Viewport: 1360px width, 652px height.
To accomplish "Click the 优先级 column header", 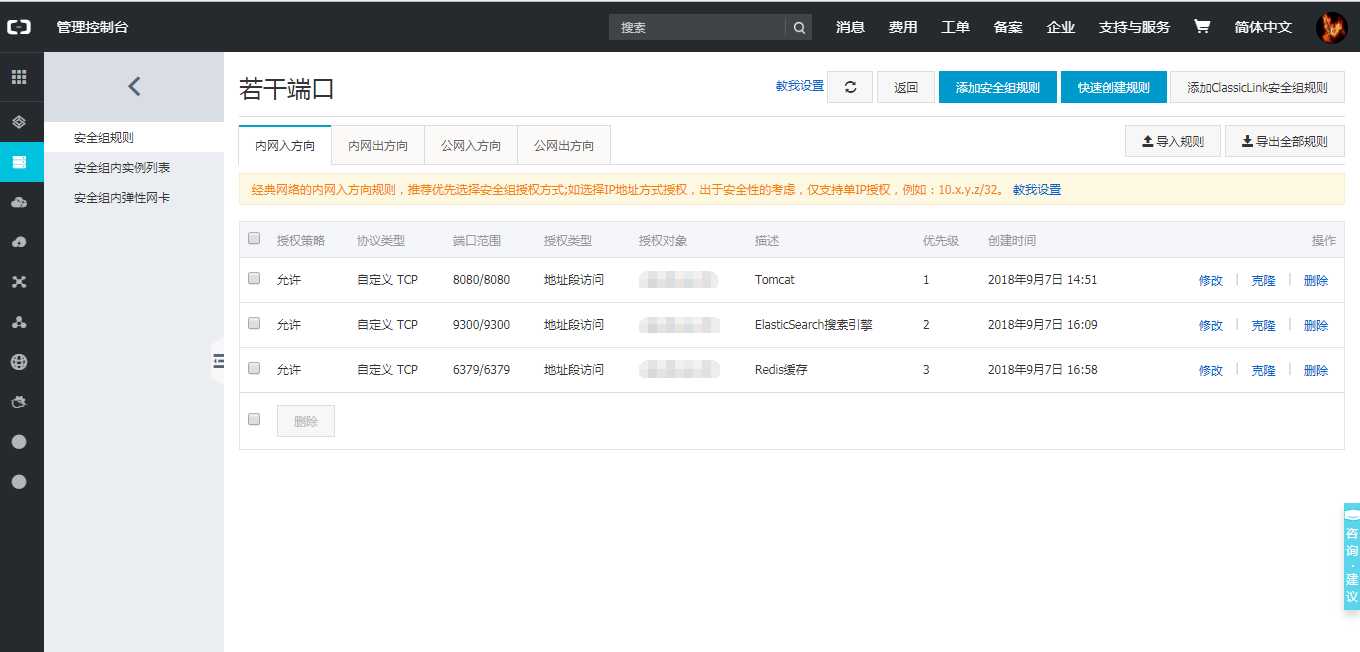I will 941,241.
